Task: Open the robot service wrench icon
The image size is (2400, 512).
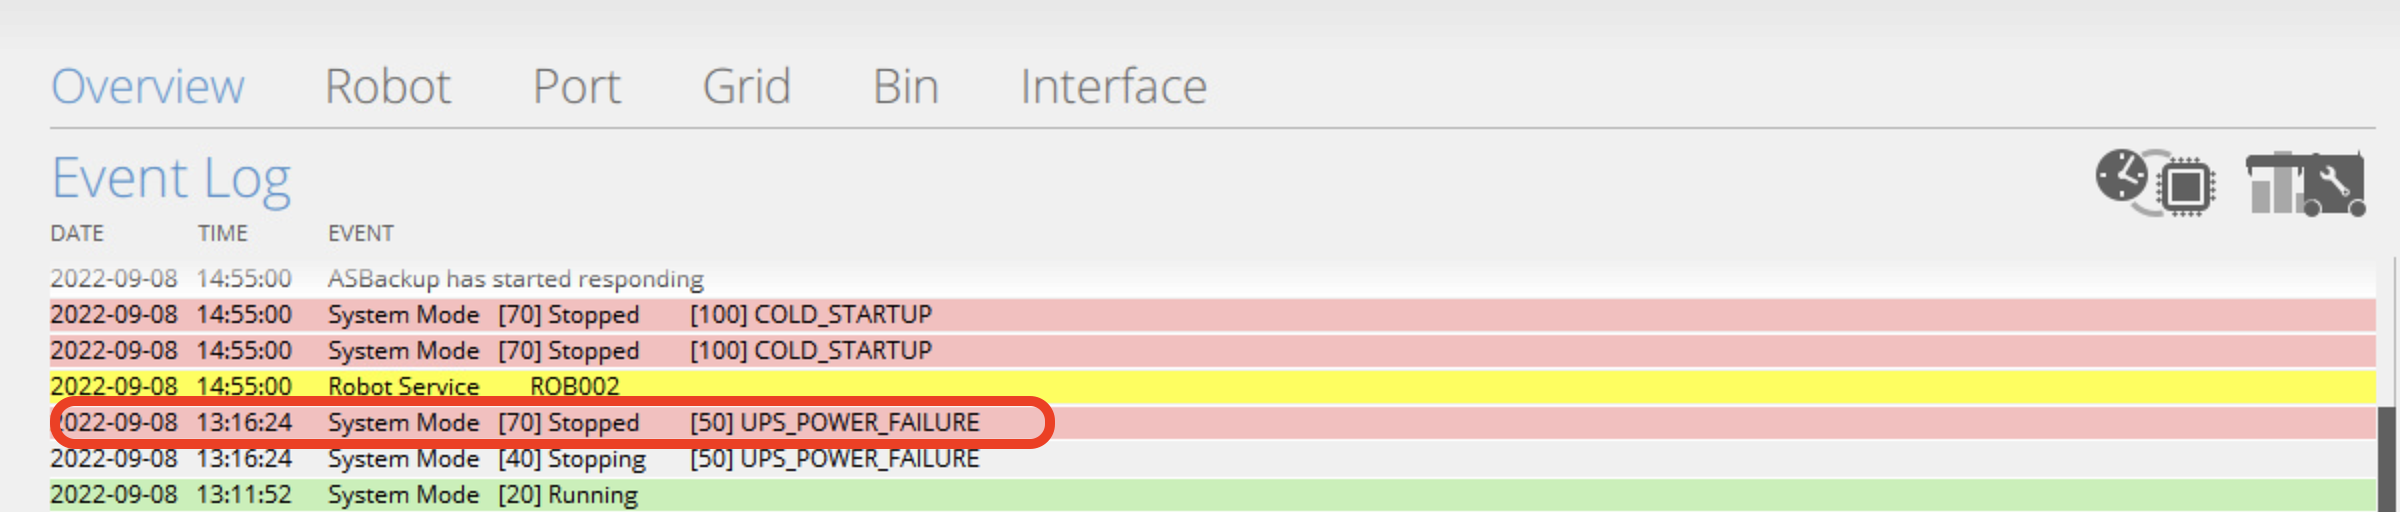Action: click(x=2306, y=183)
